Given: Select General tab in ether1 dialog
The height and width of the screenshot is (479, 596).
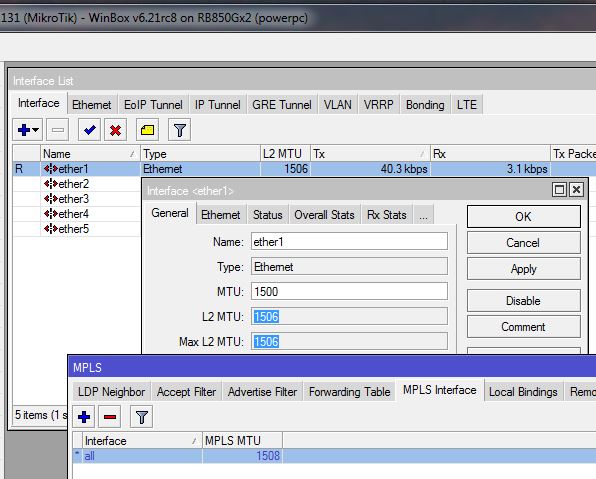Looking at the screenshot, I should [x=170, y=213].
